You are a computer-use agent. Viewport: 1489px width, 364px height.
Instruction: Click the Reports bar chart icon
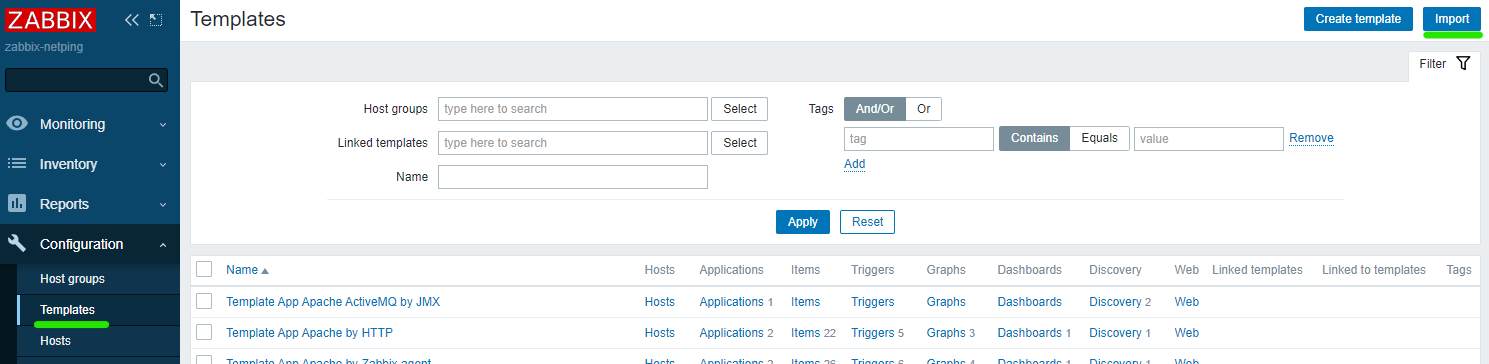(17, 204)
